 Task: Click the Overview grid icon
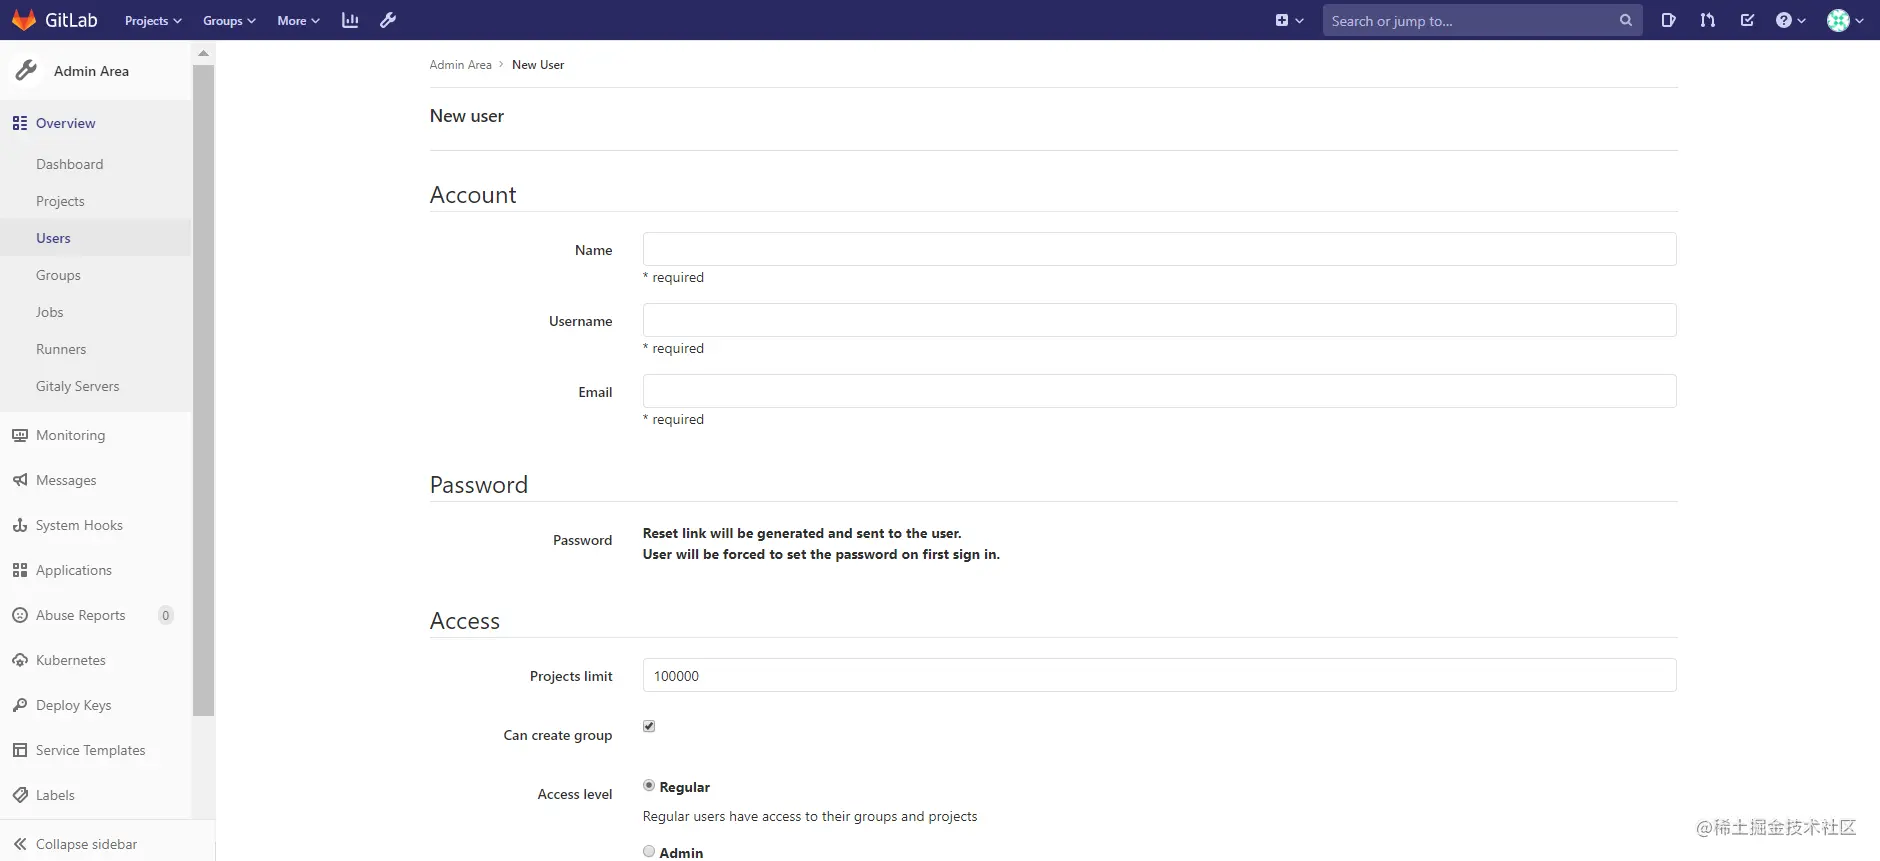coord(20,123)
